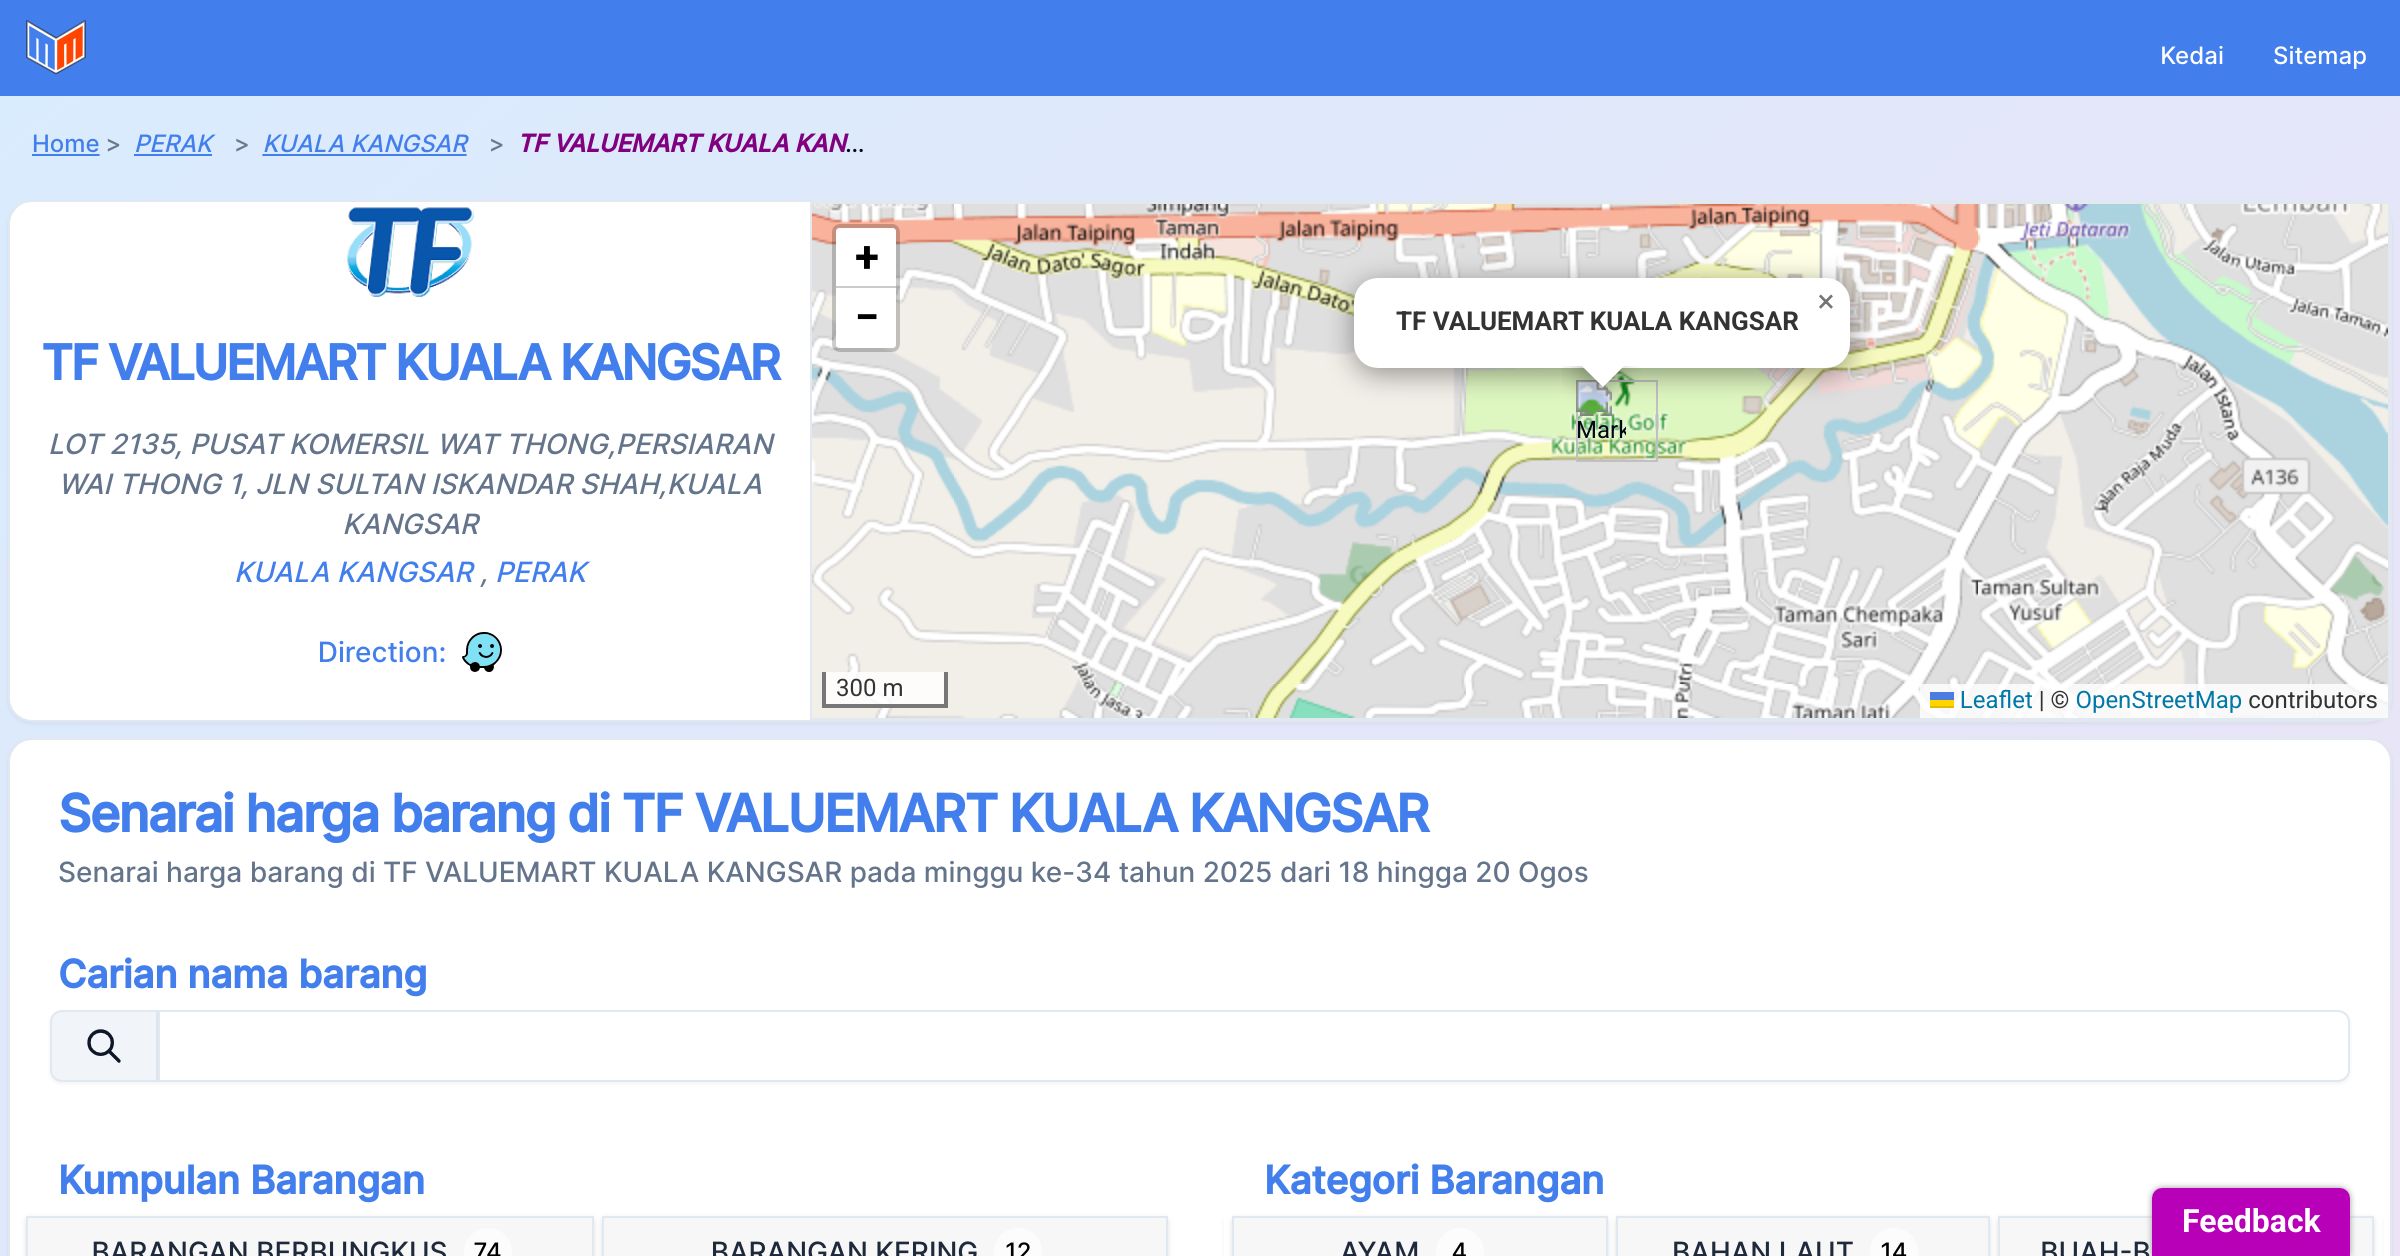This screenshot has height=1256, width=2400.
Task: Open Waze direction icon
Action: (x=482, y=652)
